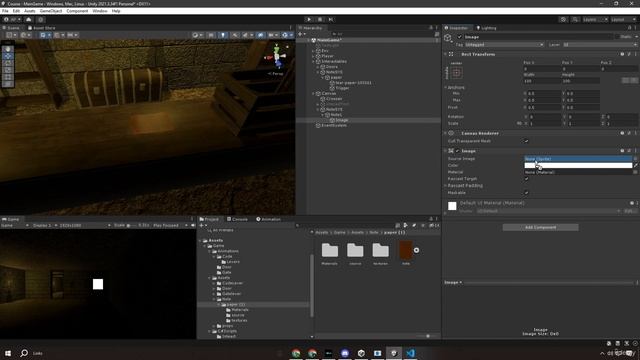The image size is (640, 360).
Task: Switch to the Scene tab
Action: [x=11, y=28]
